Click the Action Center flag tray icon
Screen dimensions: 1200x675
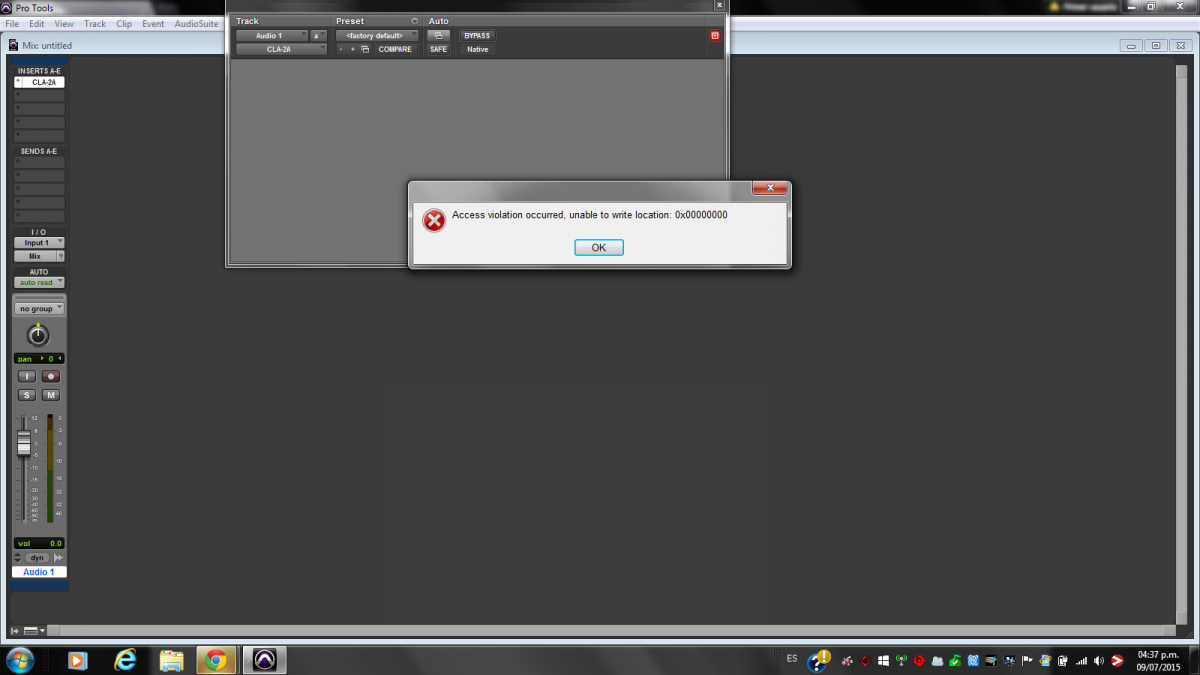pos(1027,661)
